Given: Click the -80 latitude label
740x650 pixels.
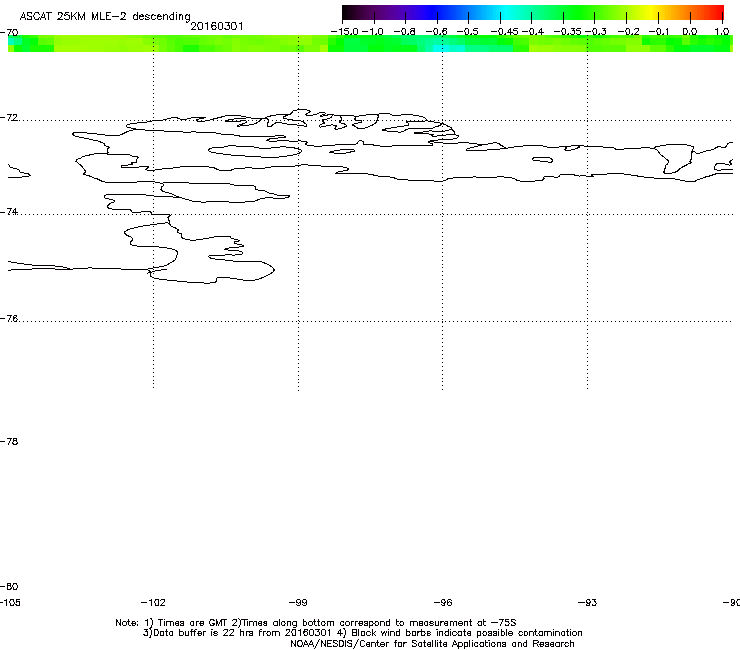Looking at the screenshot, I should tap(9, 586).
